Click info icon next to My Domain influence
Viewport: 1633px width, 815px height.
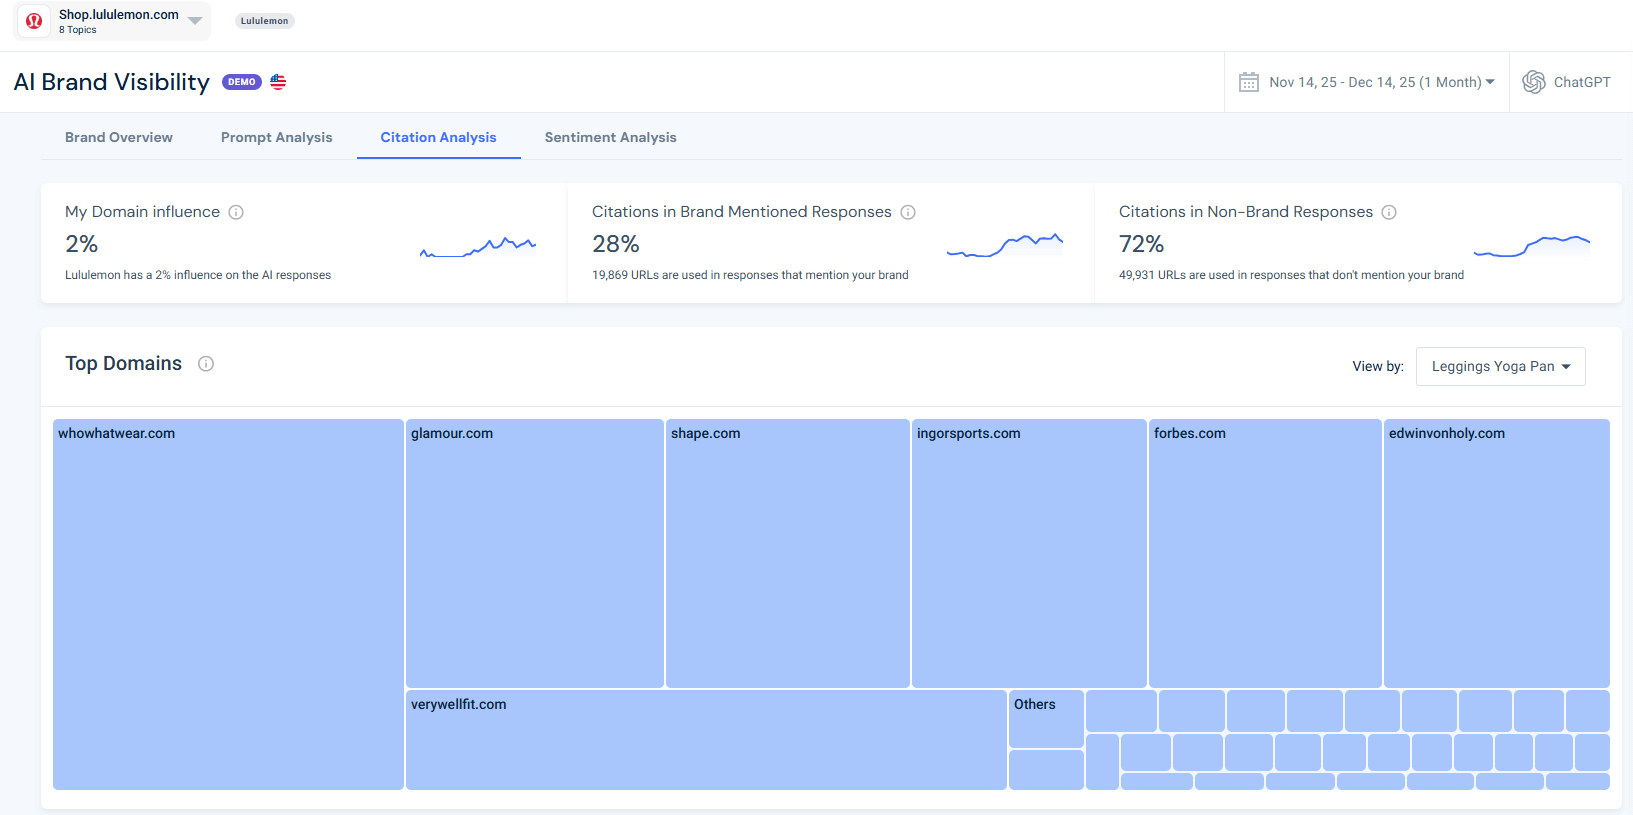[236, 212]
